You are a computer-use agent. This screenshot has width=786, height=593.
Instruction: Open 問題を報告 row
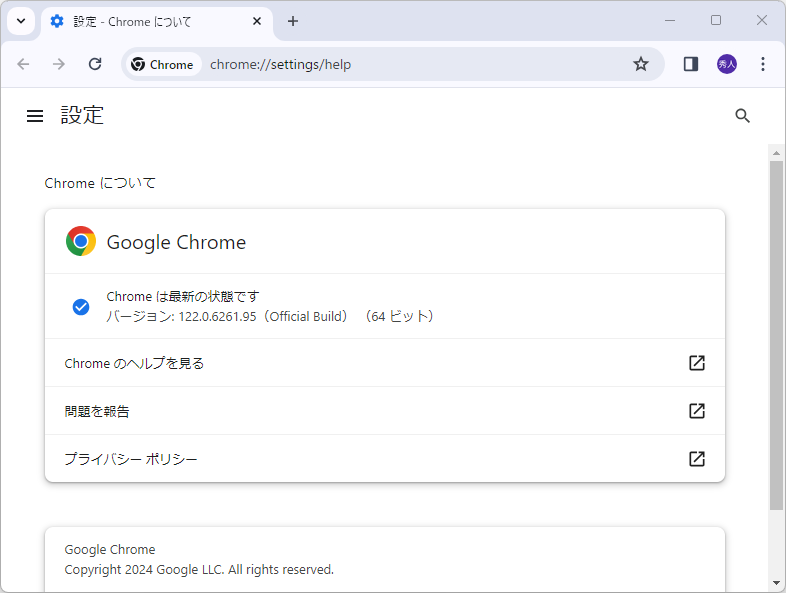point(385,411)
